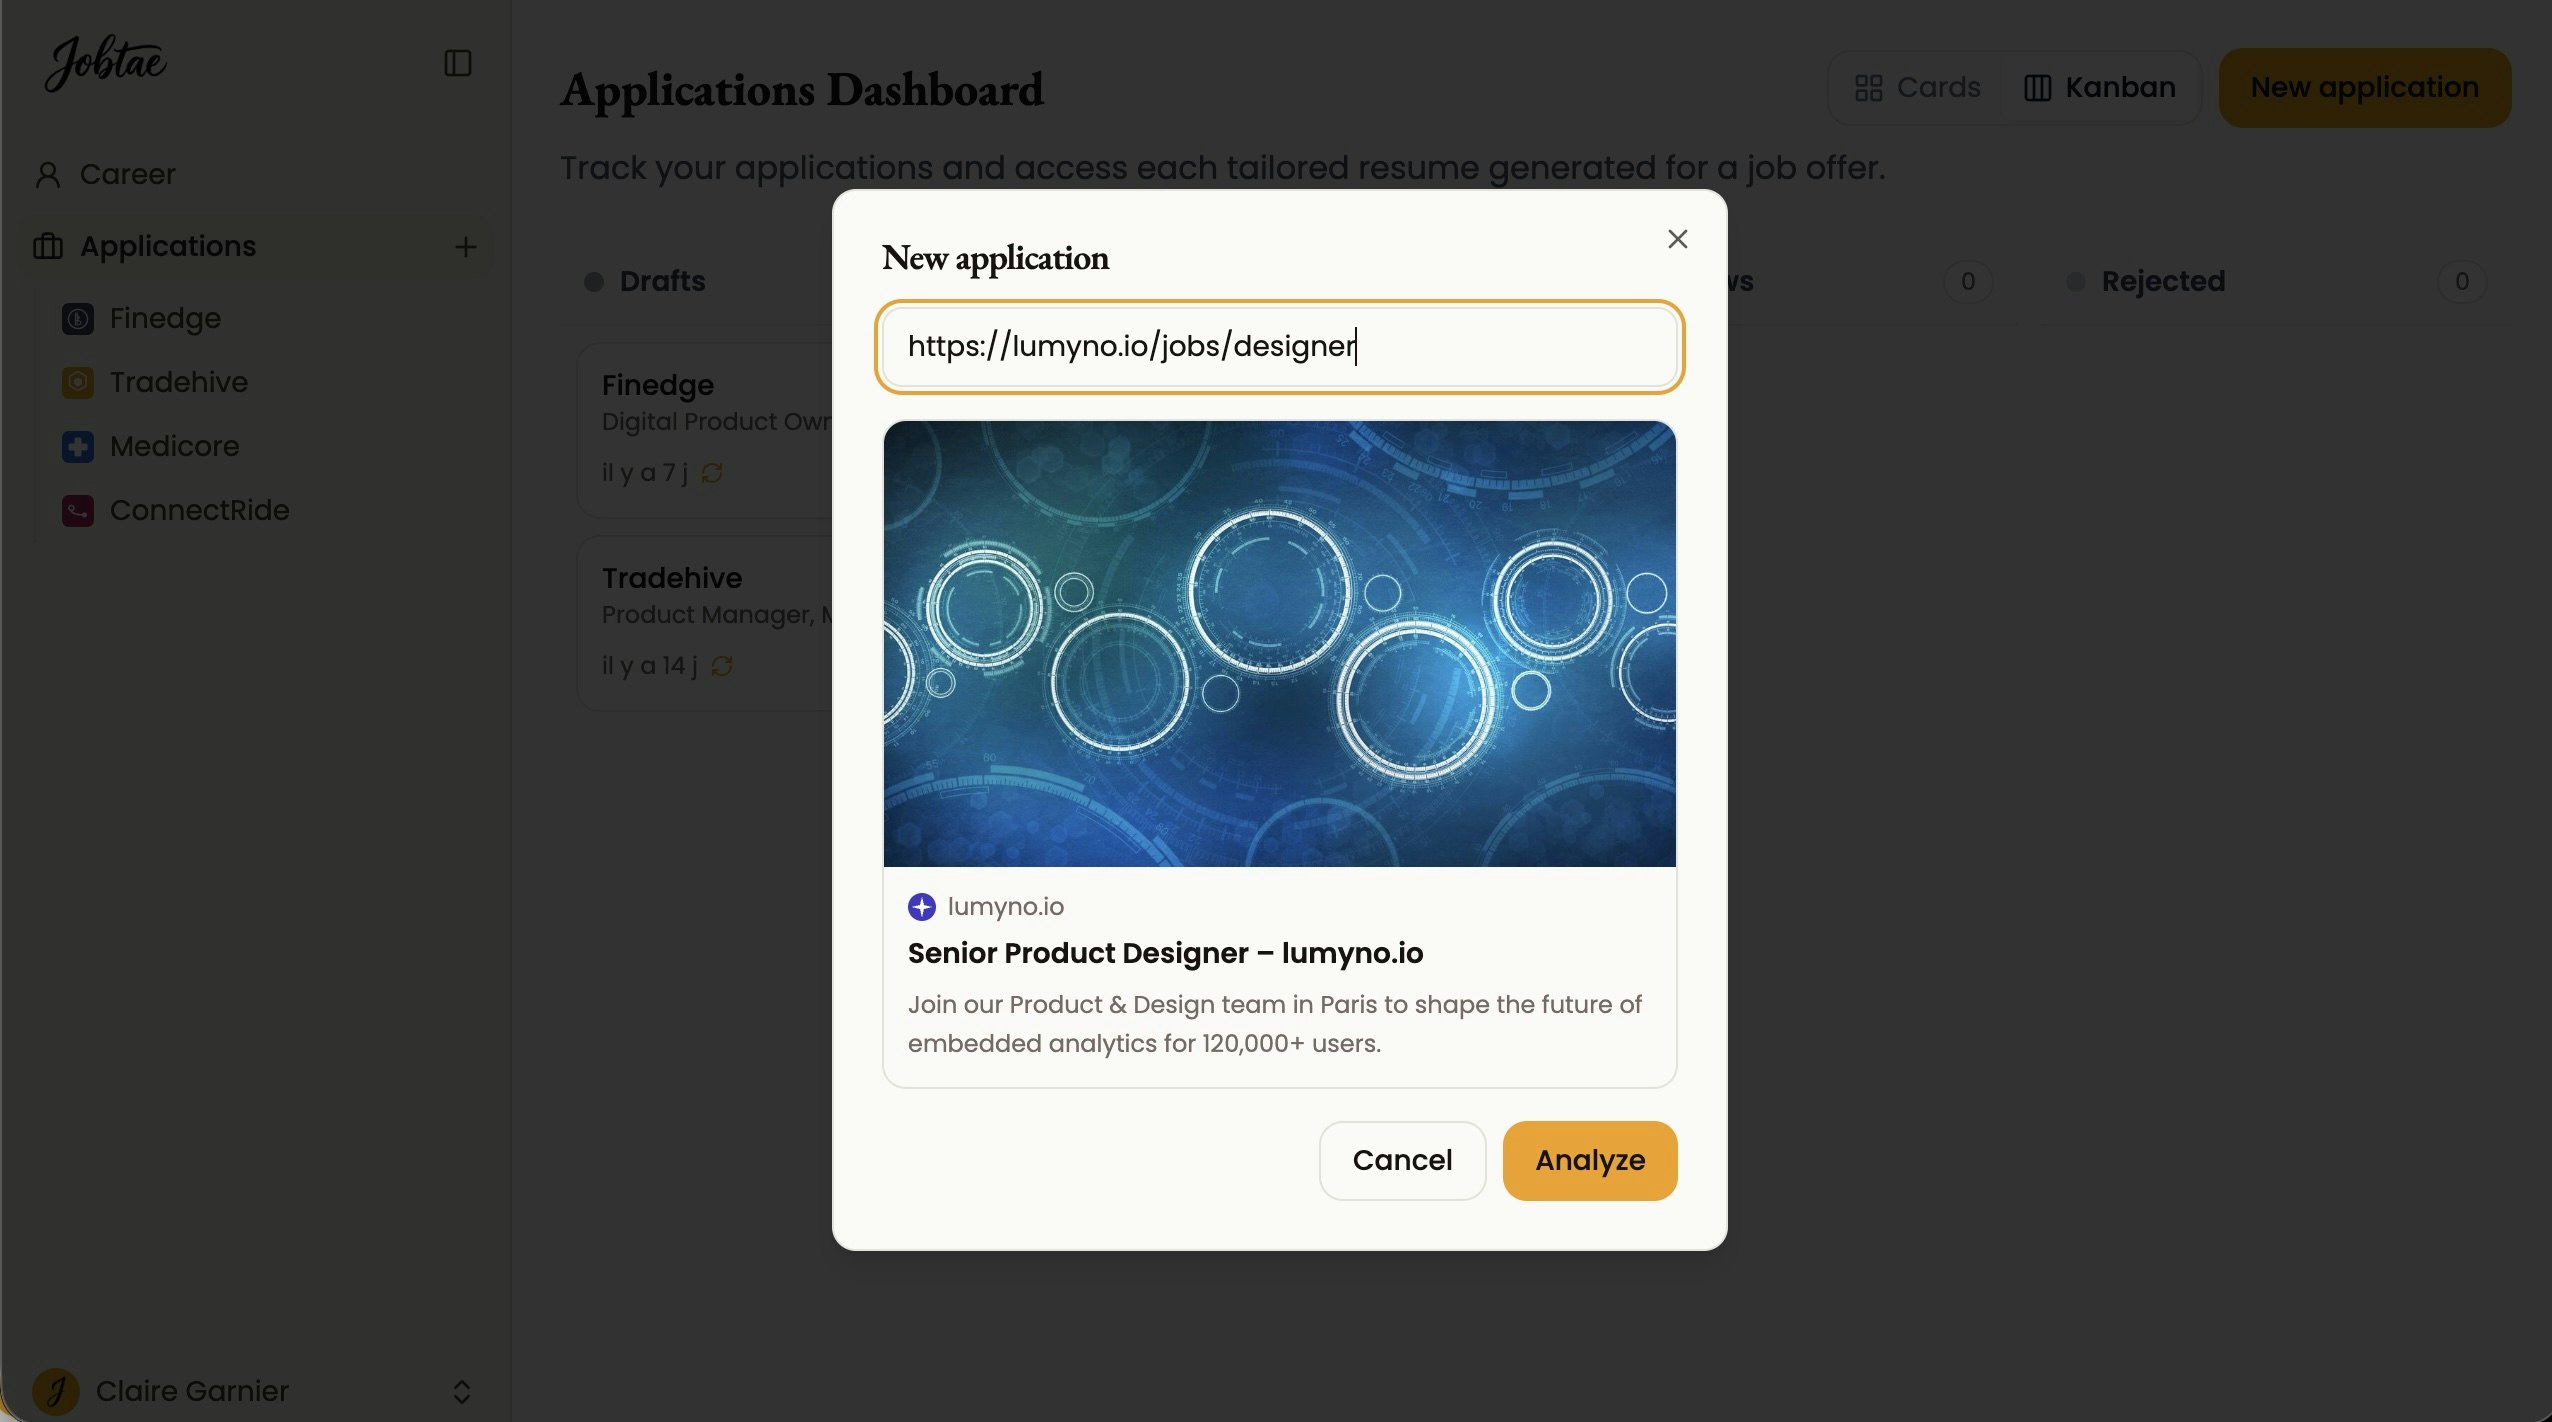
Task: Open ConnectRide in sidebar
Action: (x=200, y=510)
